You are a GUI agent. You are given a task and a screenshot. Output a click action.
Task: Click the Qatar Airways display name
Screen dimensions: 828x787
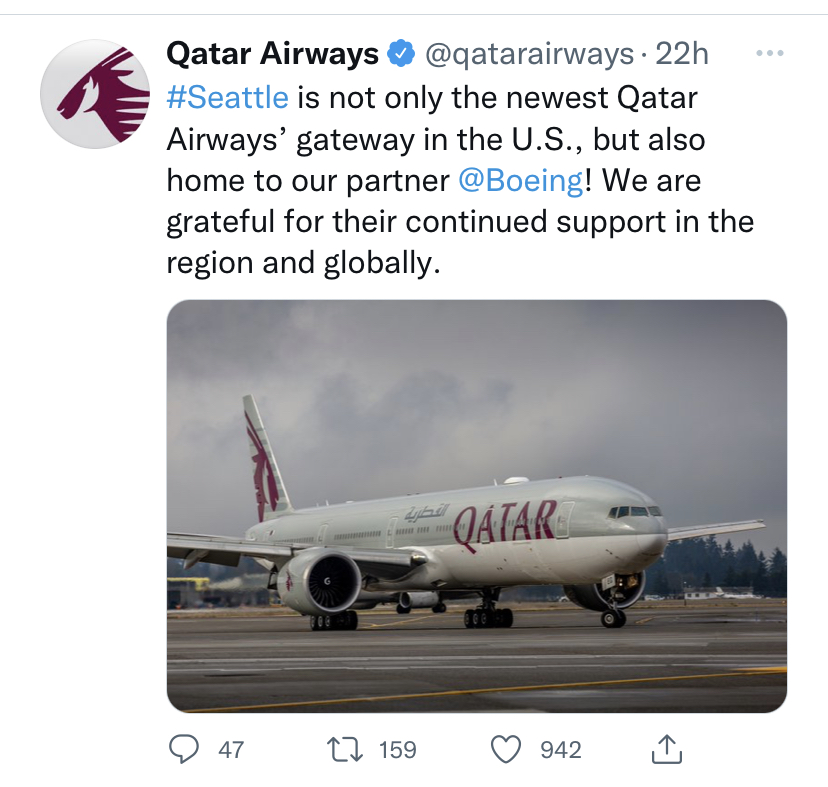[x=271, y=53]
